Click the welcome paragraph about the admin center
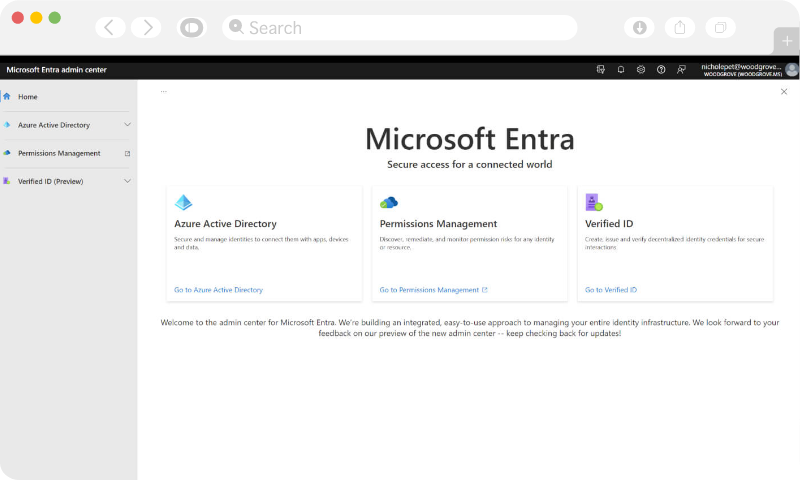This screenshot has height=480, width=800. pos(470,328)
